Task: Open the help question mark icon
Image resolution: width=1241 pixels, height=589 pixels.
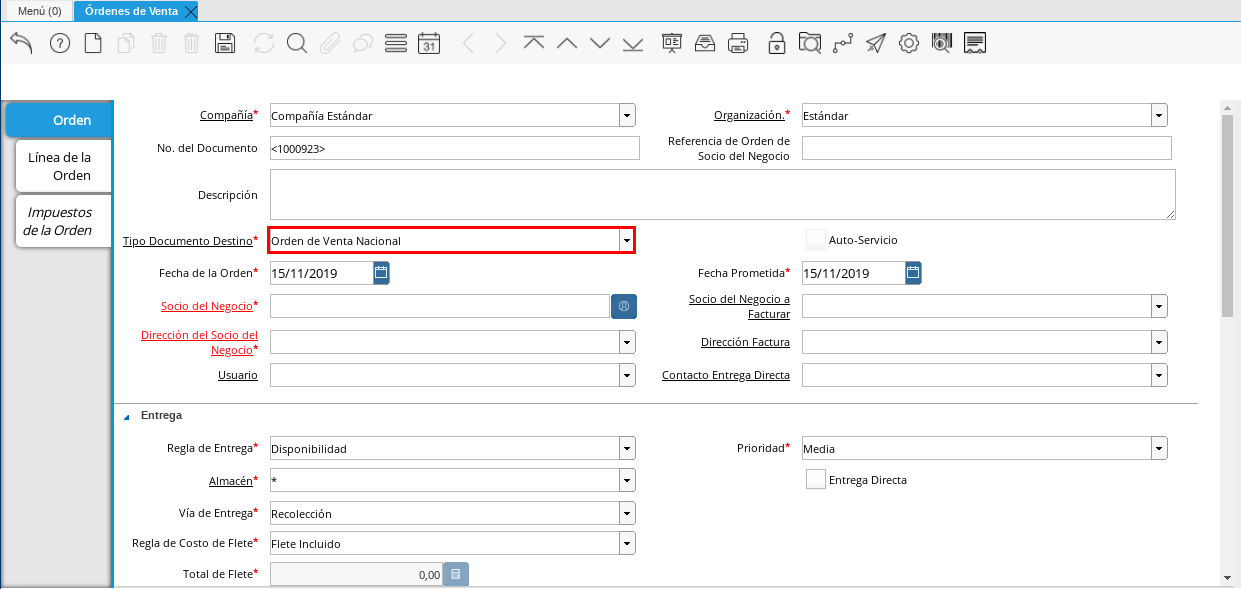Action: pyautogui.click(x=60, y=43)
